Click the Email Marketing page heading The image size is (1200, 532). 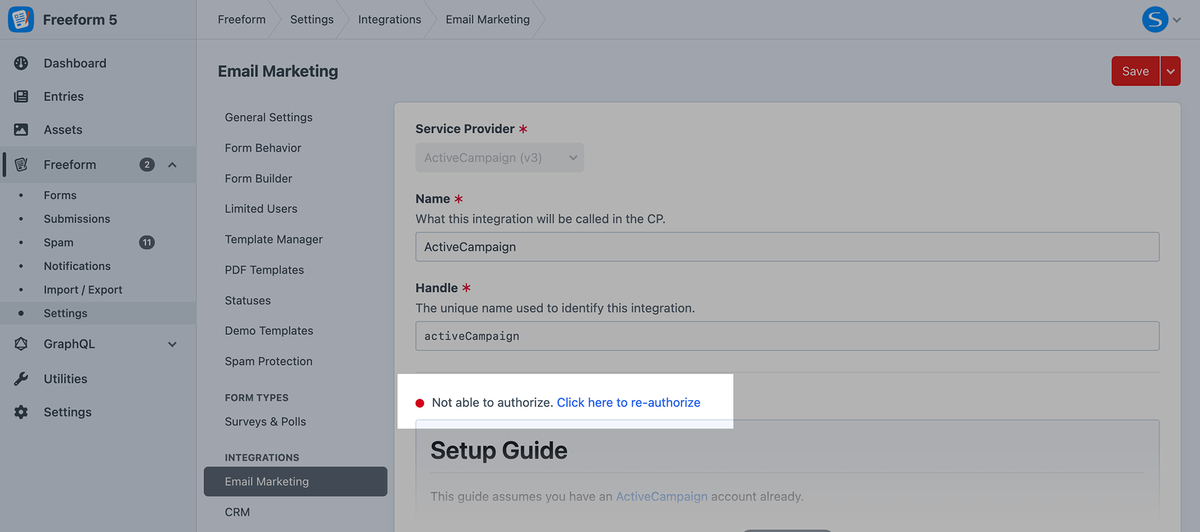tap(278, 71)
